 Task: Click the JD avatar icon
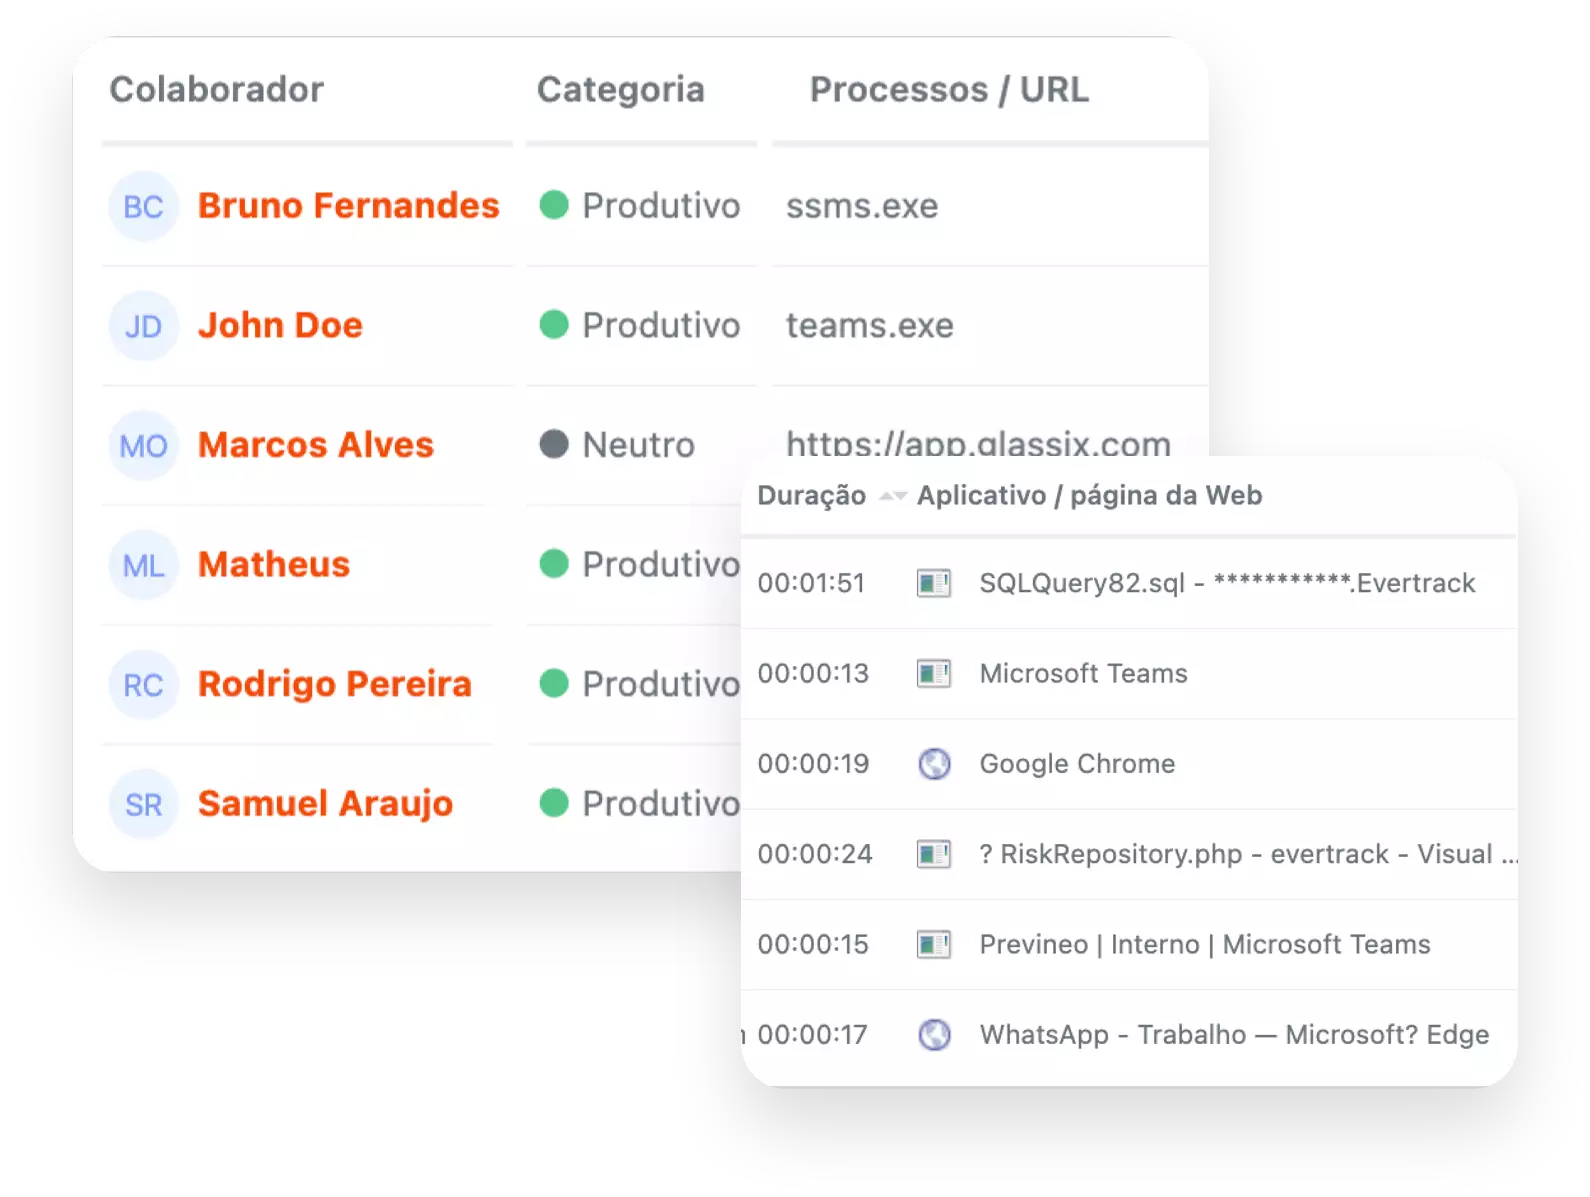click(x=143, y=326)
